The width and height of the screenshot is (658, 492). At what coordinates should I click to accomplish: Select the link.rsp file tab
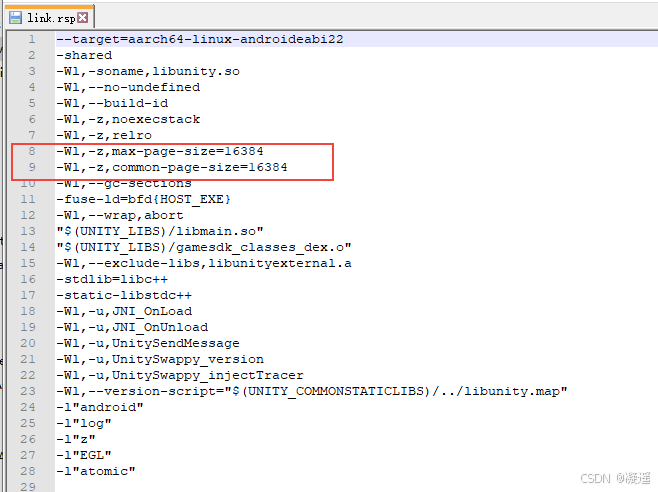pyautogui.click(x=50, y=17)
